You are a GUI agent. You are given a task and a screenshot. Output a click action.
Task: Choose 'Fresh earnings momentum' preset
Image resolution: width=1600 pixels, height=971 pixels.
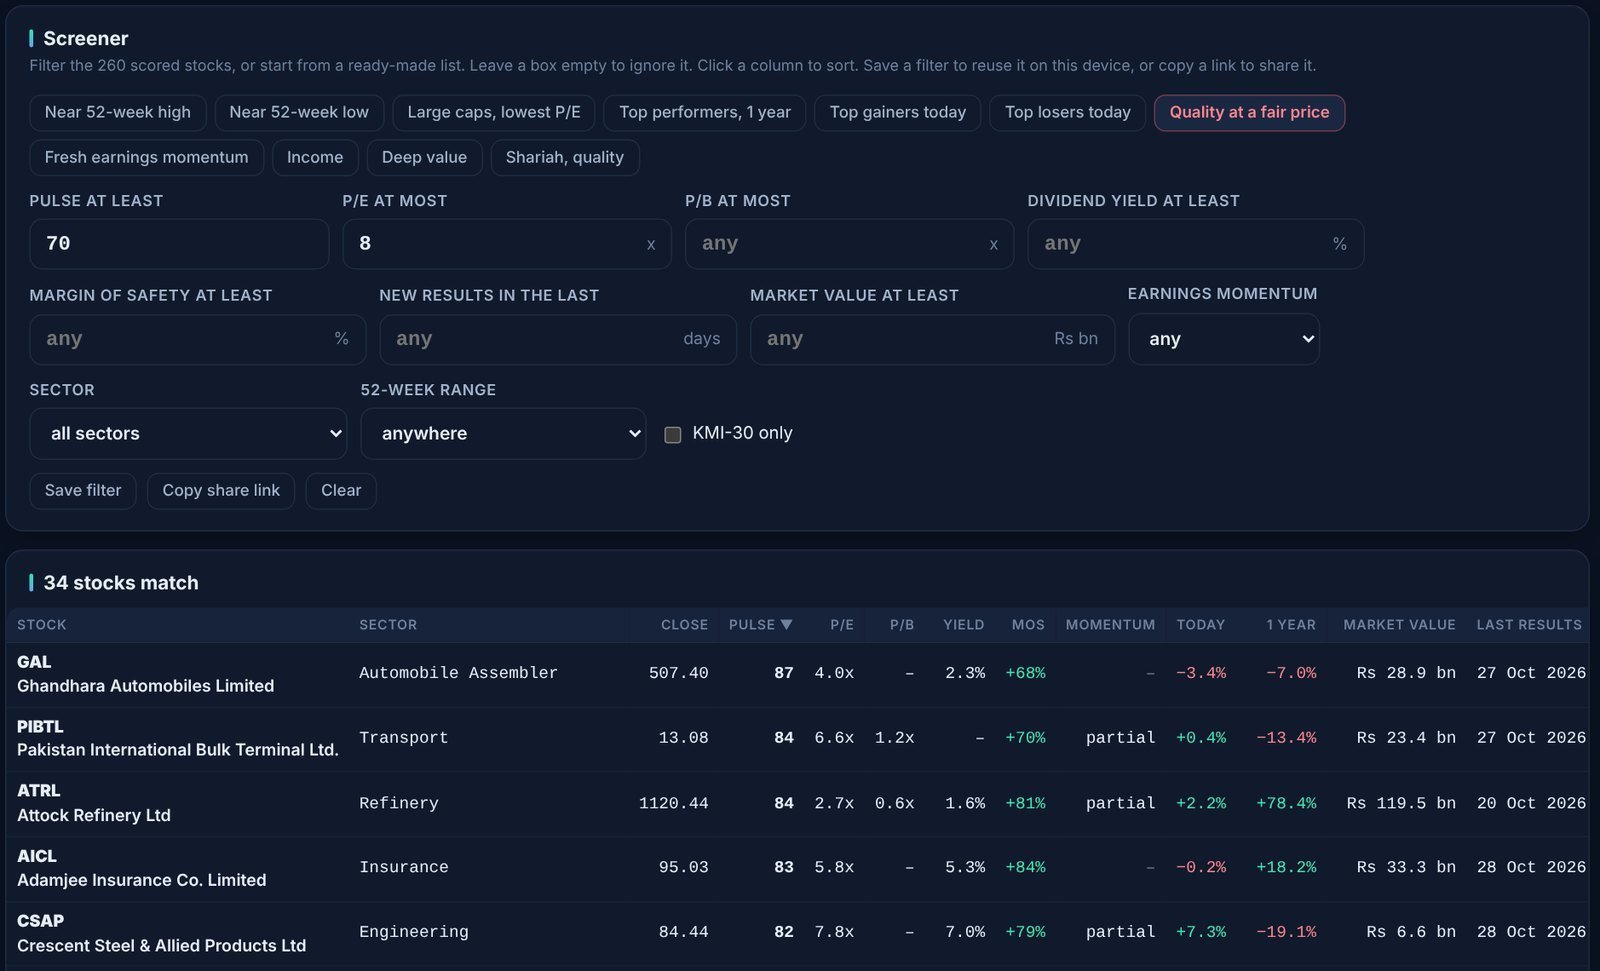pyautogui.click(x=147, y=157)
